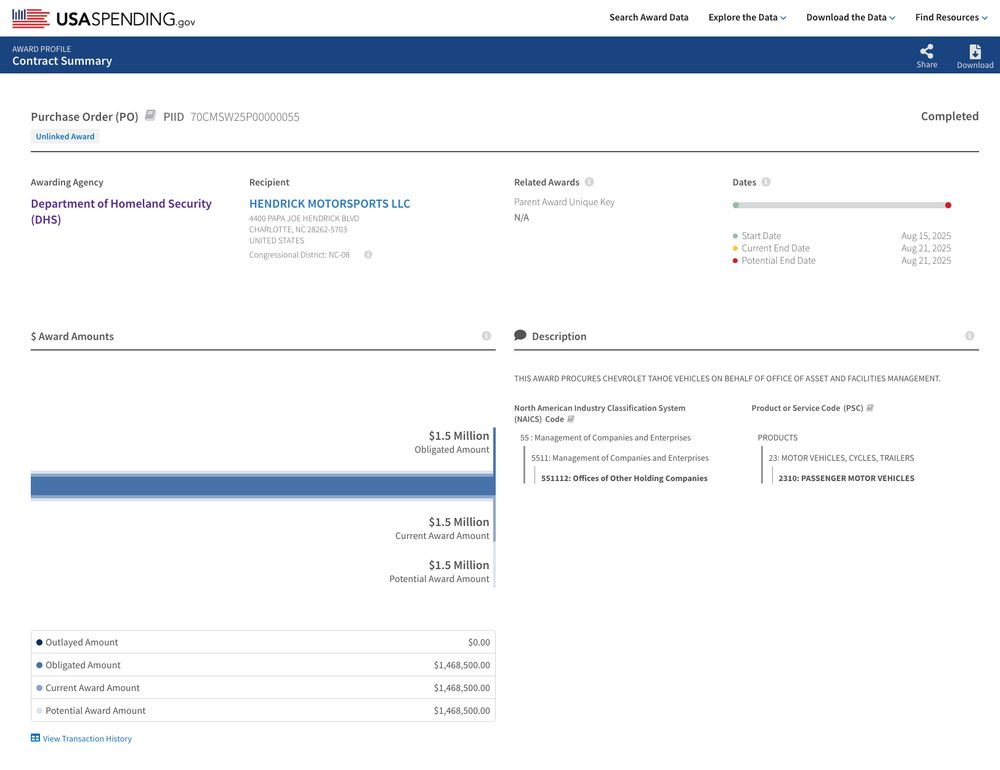Click '551112: Offices of Other Holding Companies'
The image size is (1000, 770).
coord(624,478)
